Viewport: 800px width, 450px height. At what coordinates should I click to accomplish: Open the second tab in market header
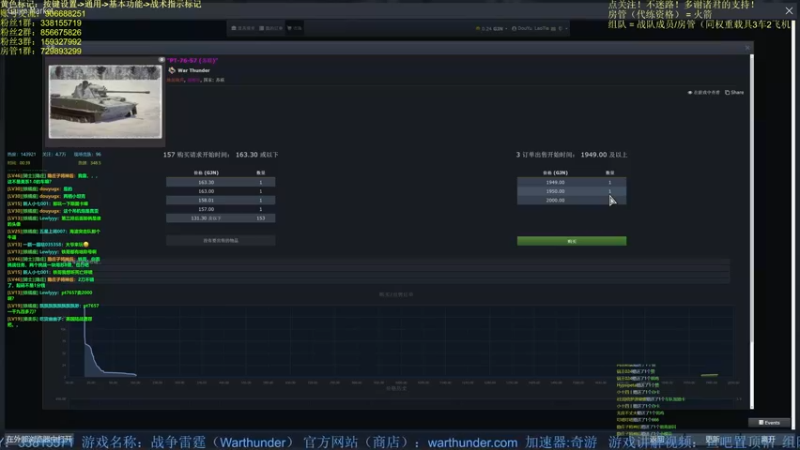tap(270, 28)
